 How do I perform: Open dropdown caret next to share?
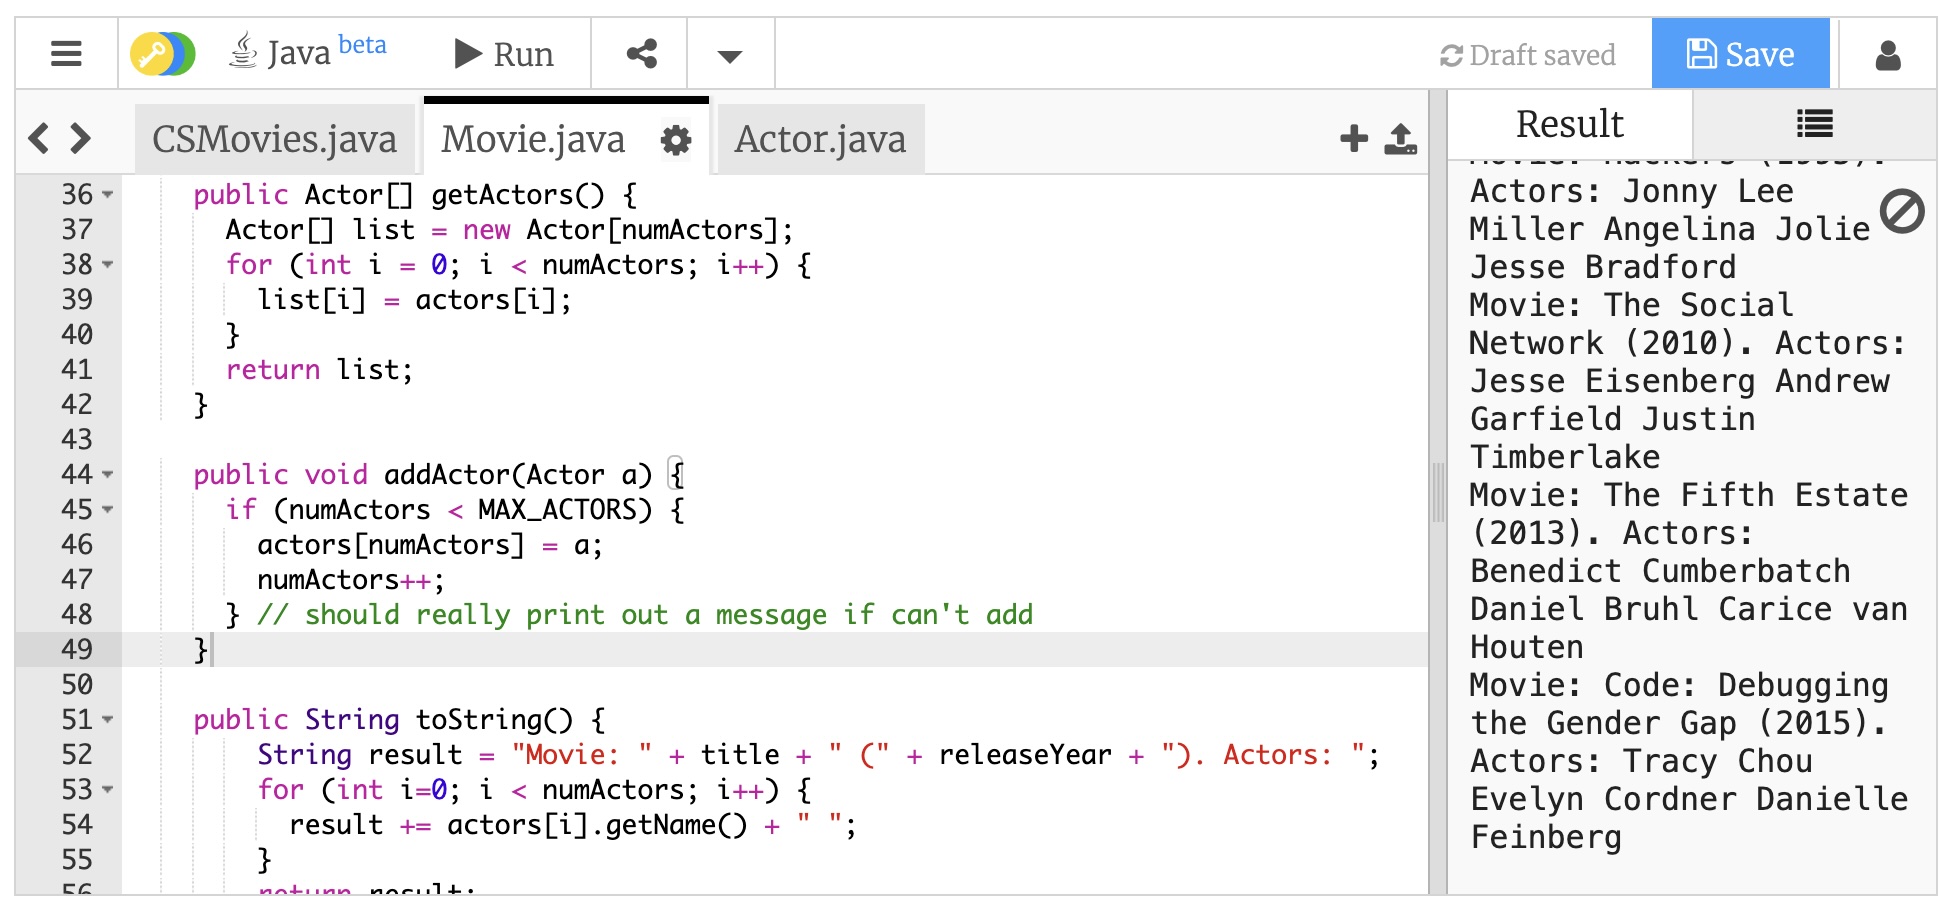(x=730, y=56)
